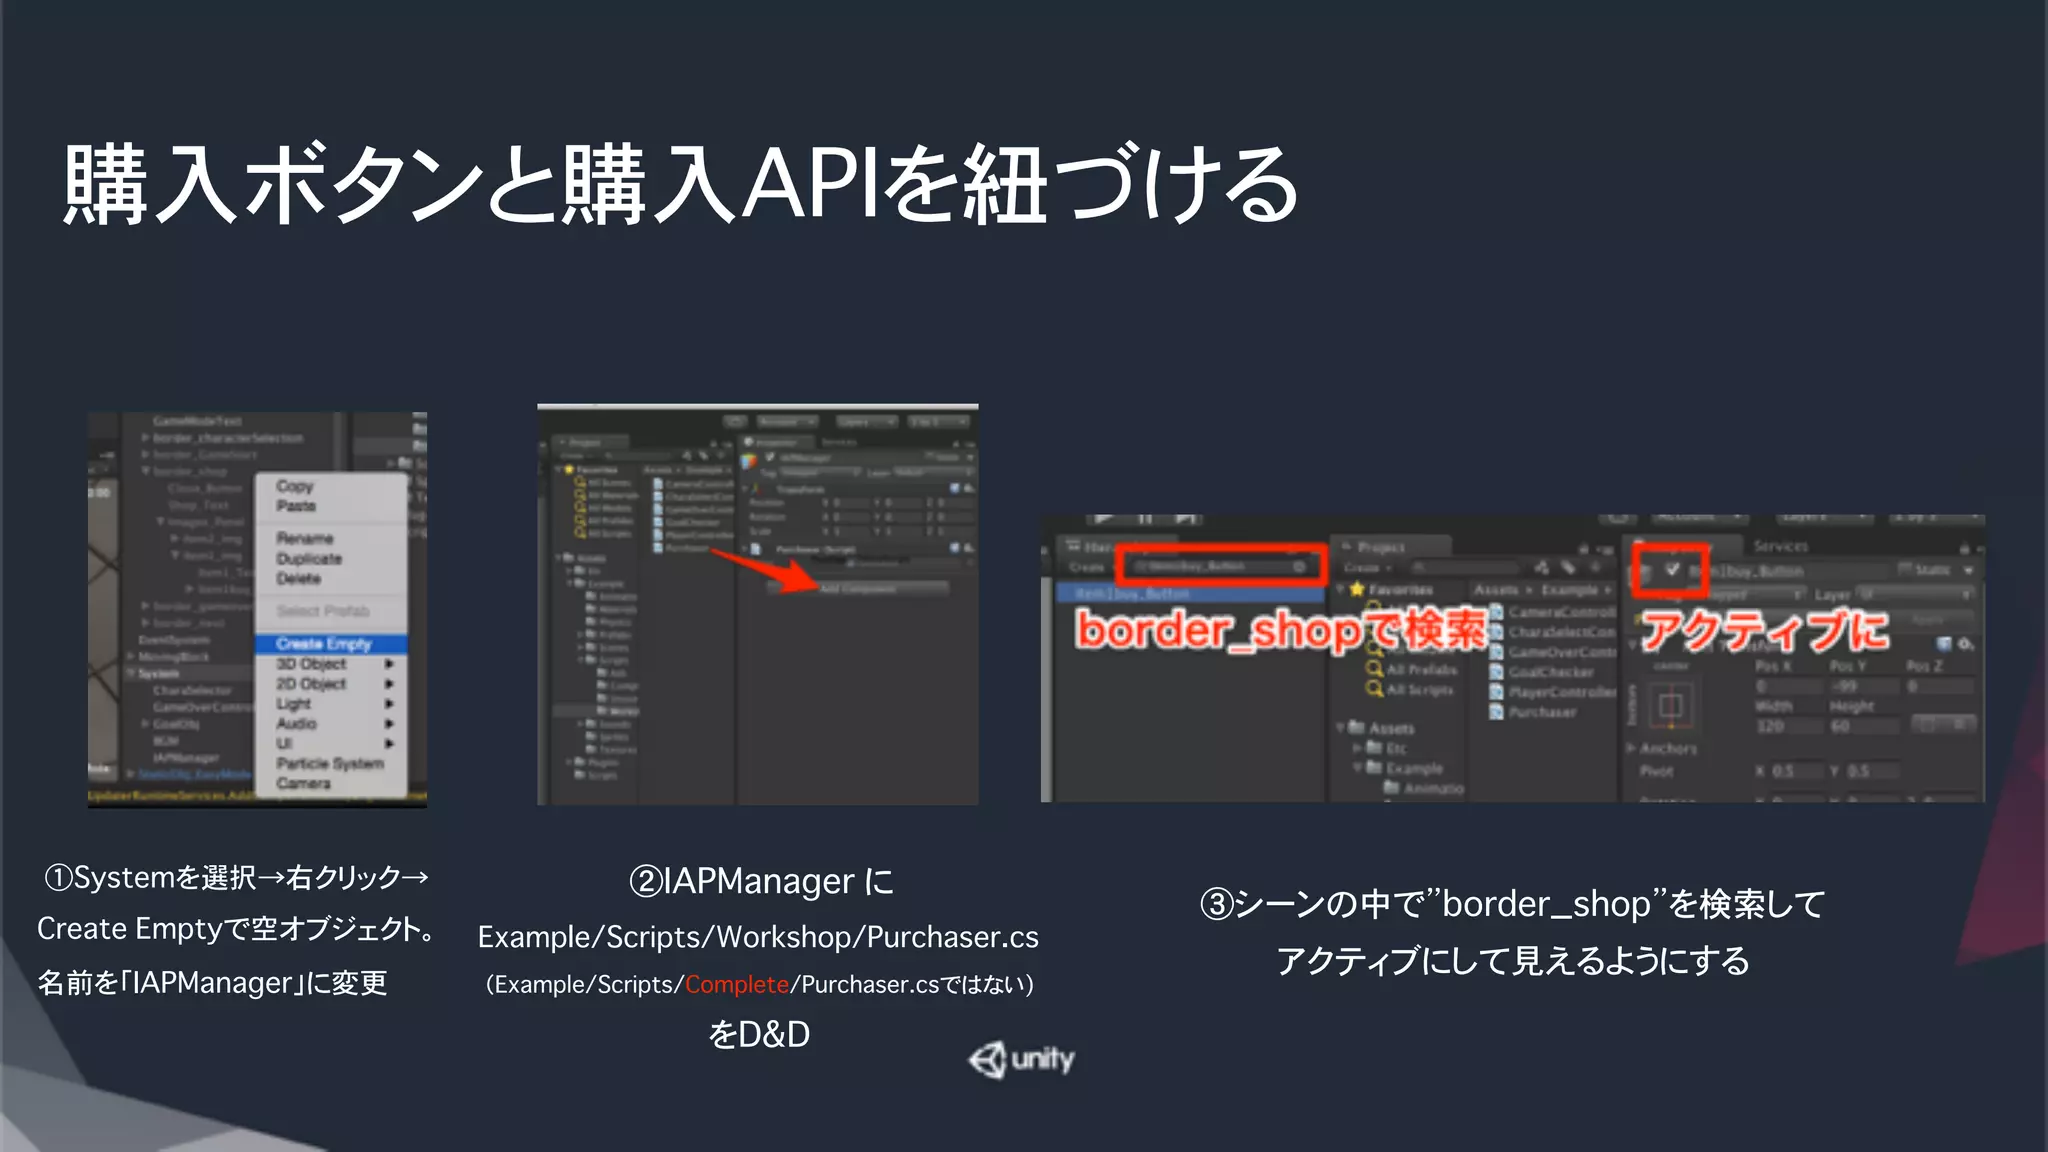Open the Transform help icon in middle Inspector
The image size is (2048, 1152).
pos(954,488)
